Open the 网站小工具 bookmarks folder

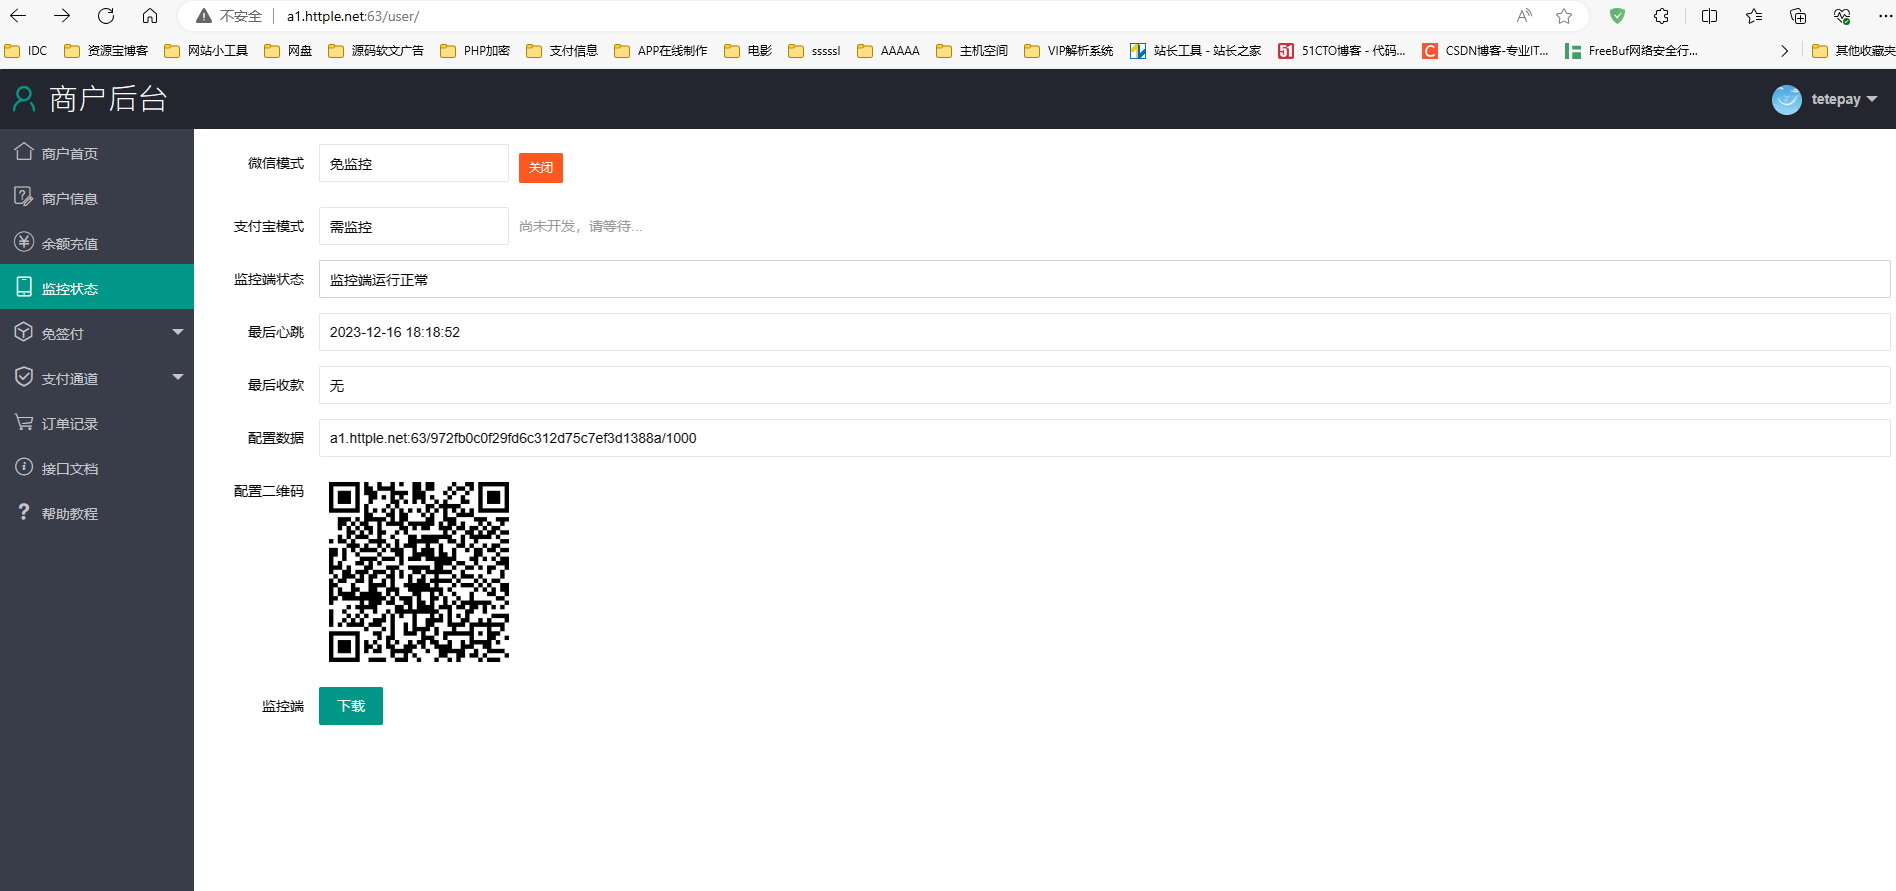point(206,51)
